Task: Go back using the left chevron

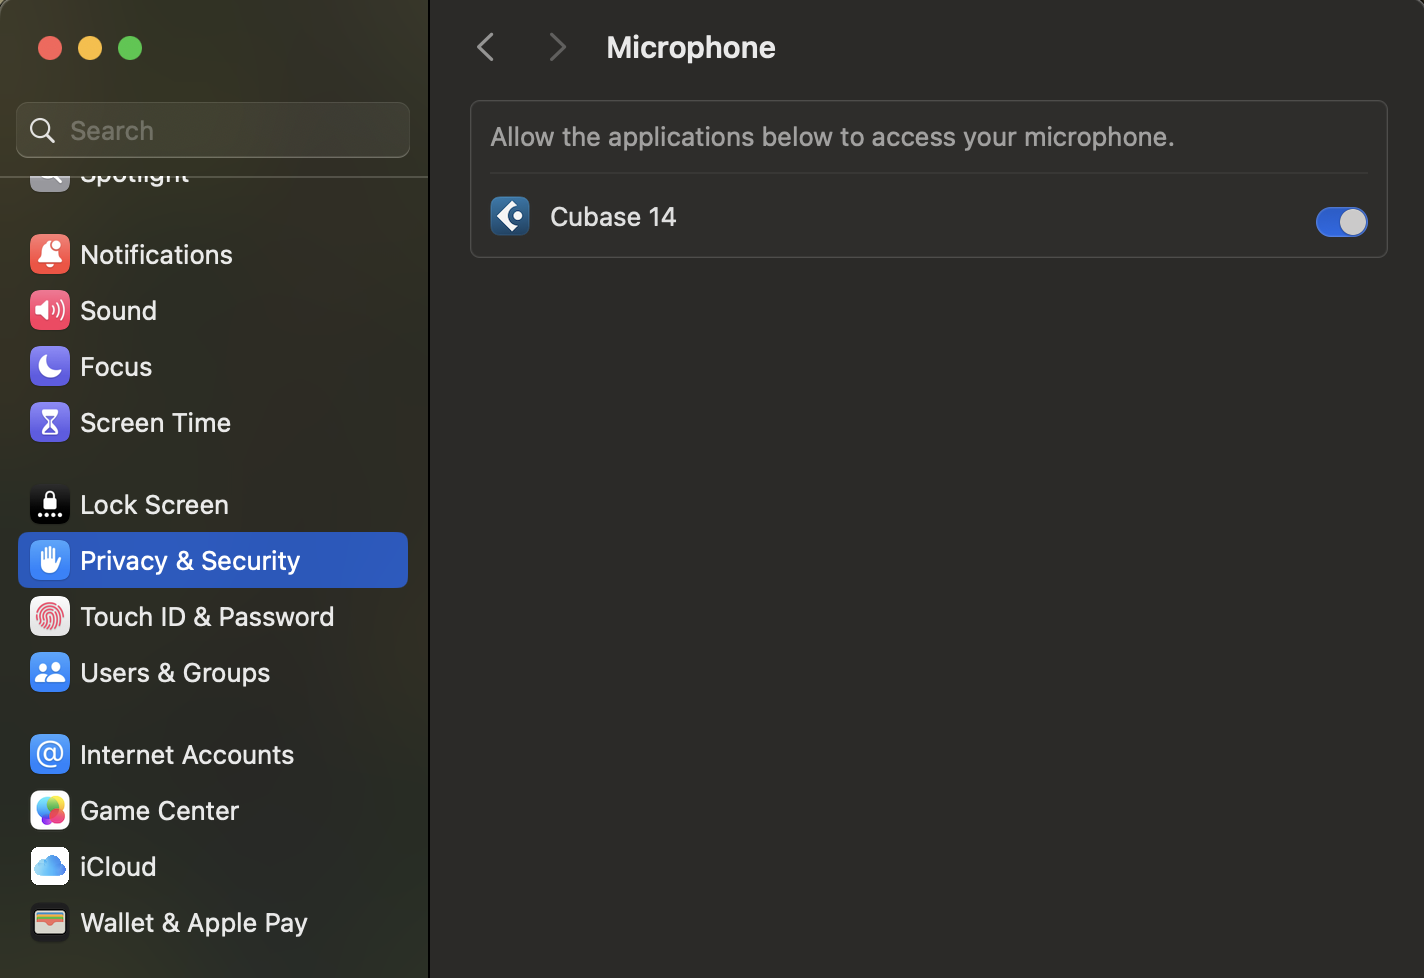Action: [486, 47]
